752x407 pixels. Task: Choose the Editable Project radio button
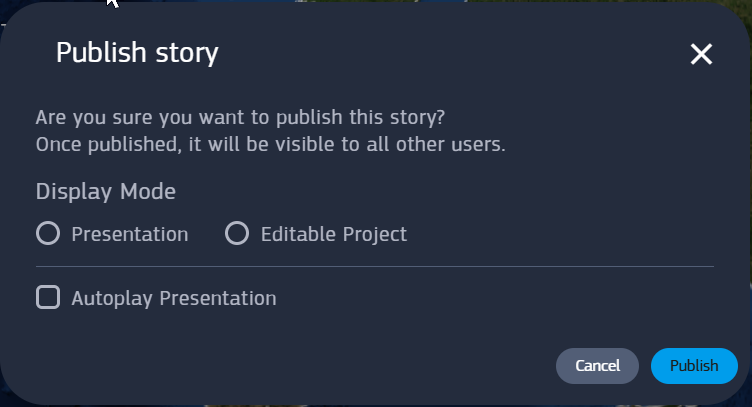click(237, 234)
